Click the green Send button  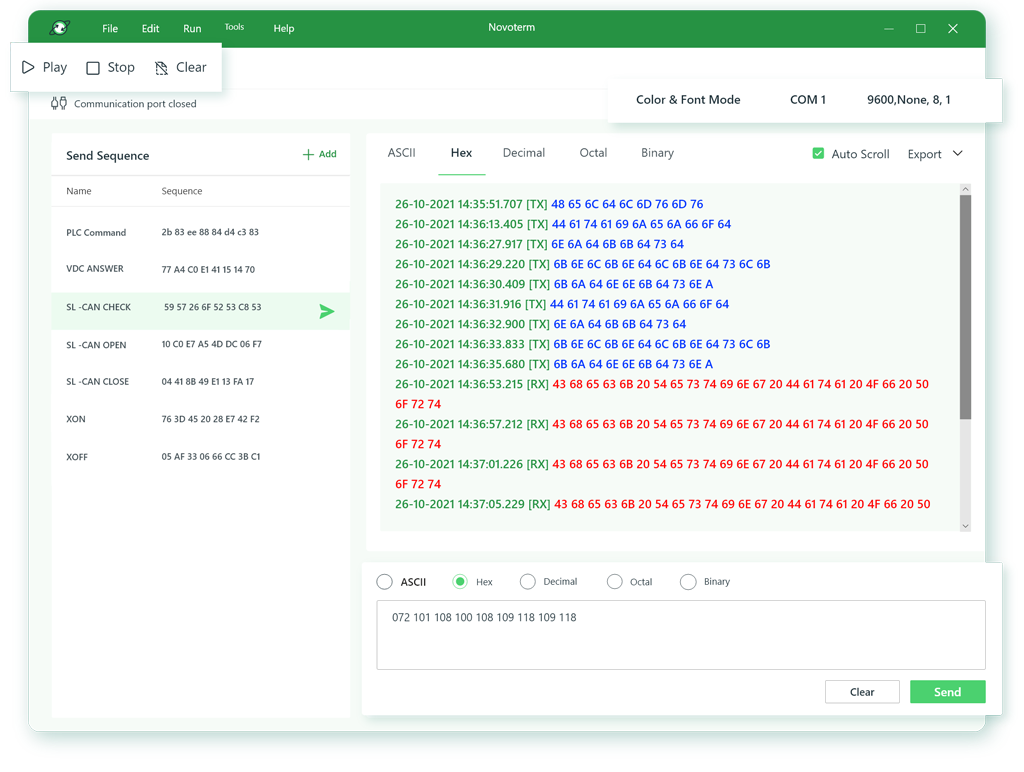(947, 692)
